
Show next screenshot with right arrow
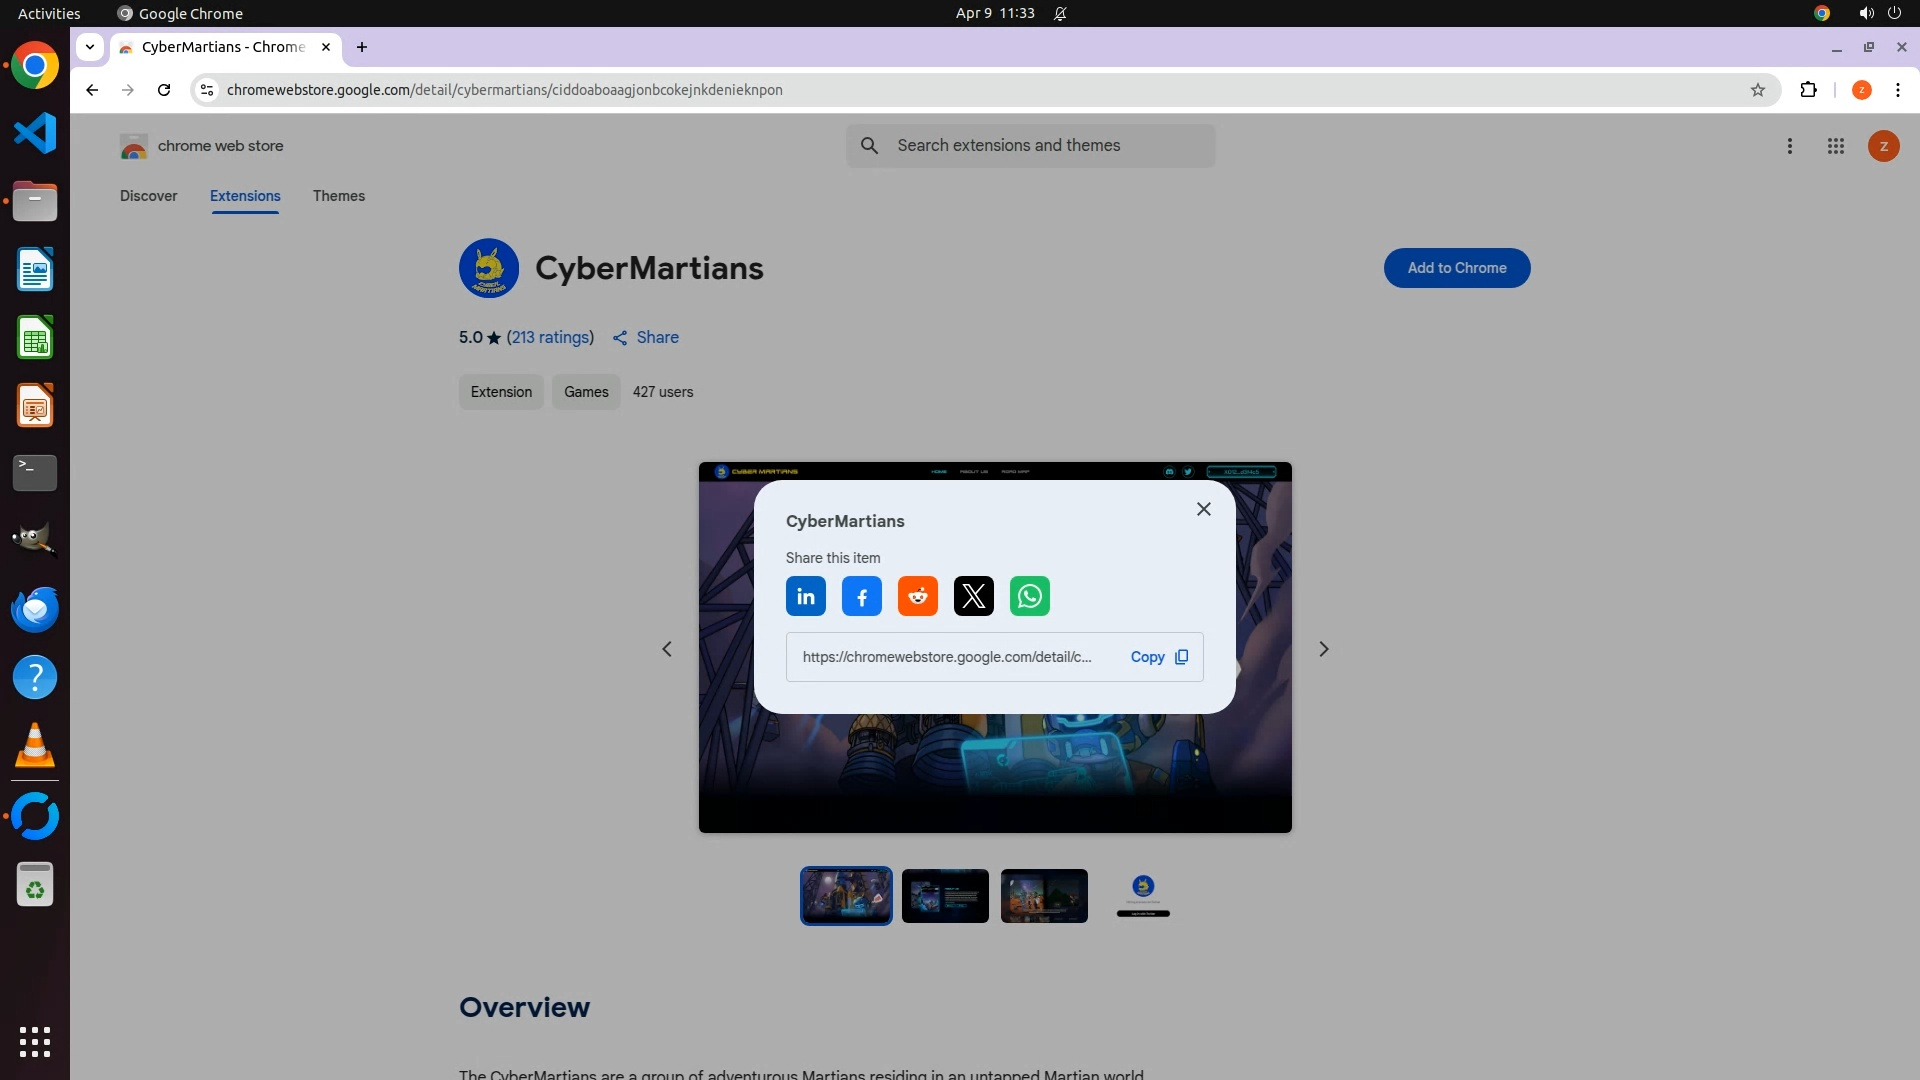[1323, 649]
